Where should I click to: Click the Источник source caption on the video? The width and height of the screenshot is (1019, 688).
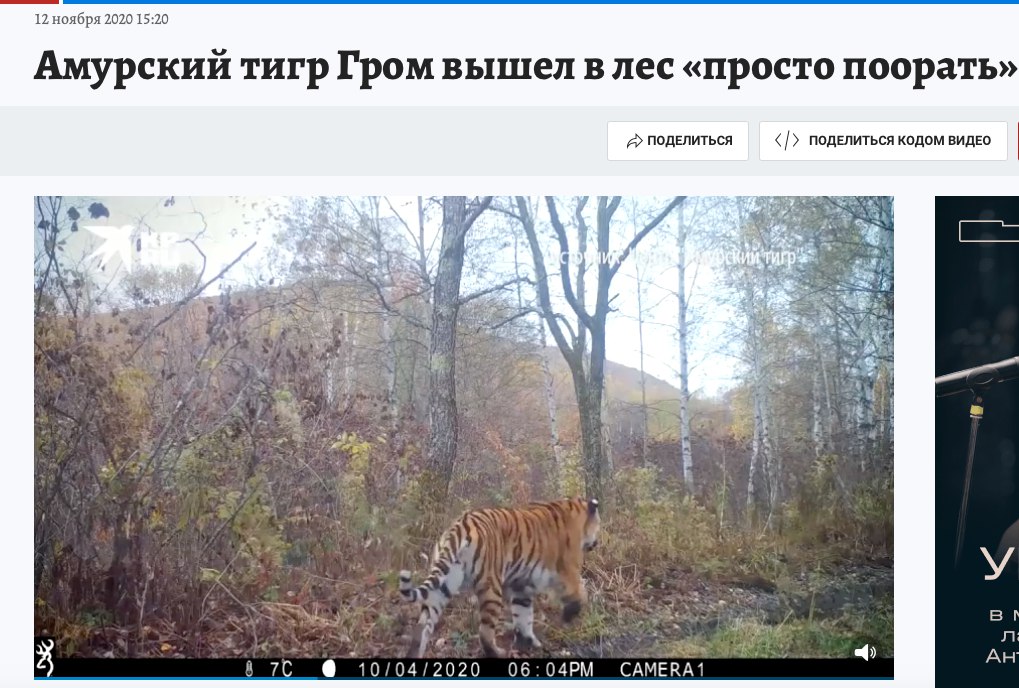pos(671,258)
